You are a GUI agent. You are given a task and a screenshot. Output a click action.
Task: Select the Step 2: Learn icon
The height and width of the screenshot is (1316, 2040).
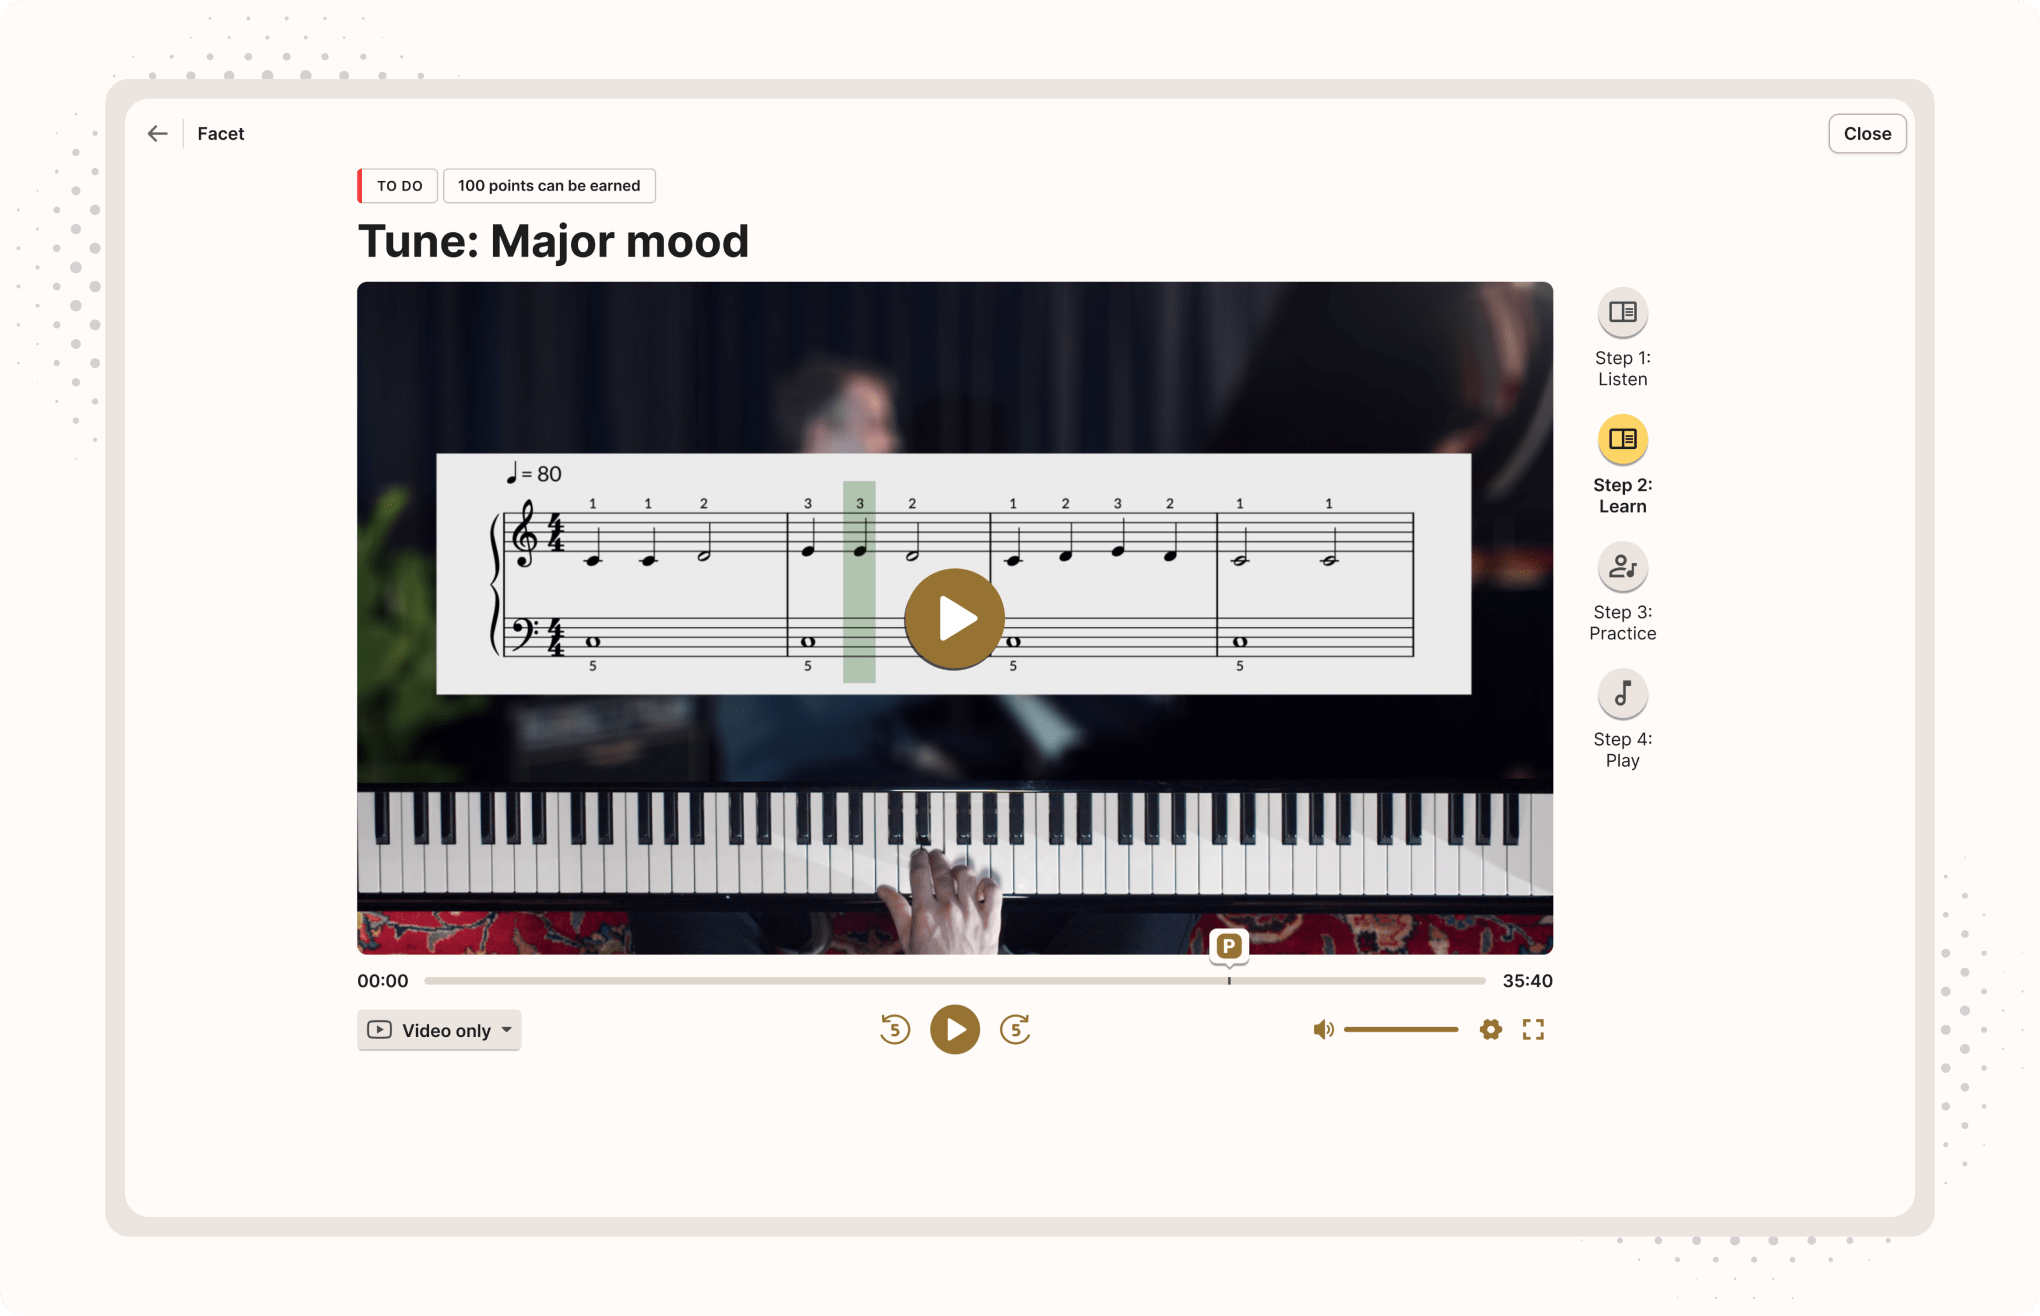coord(1622,440)
